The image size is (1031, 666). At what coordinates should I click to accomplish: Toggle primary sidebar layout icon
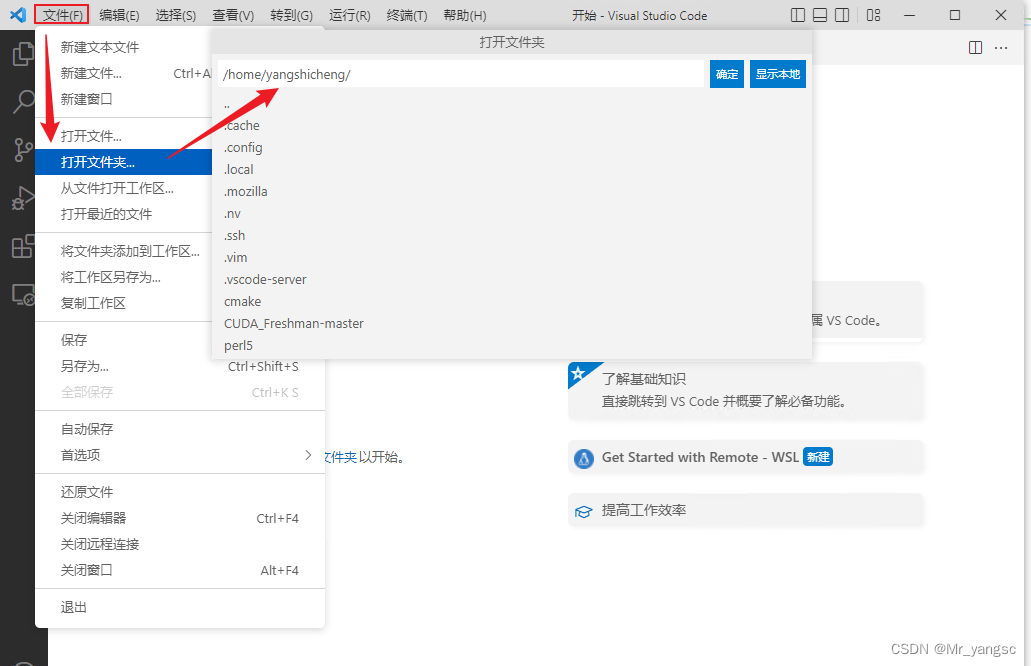(798, 14)
